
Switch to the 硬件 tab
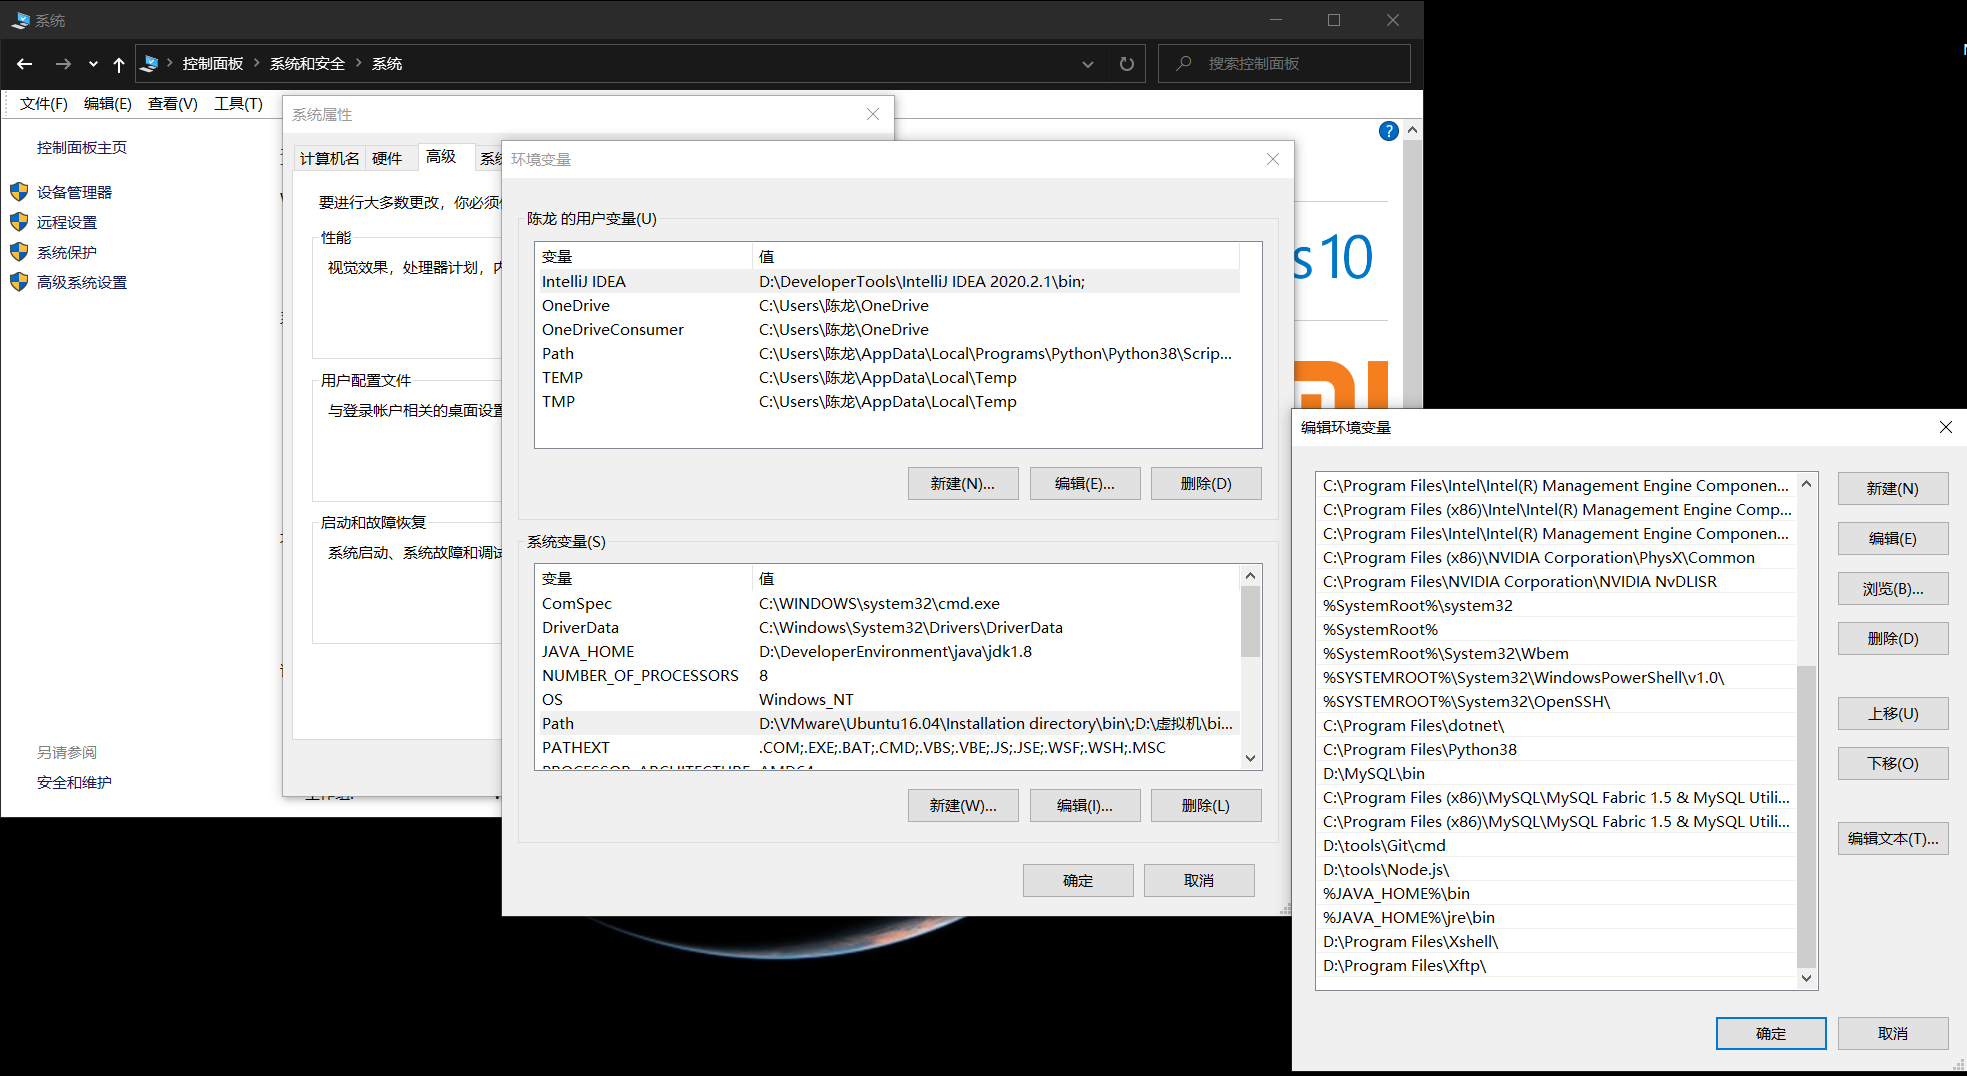[387, 158]
